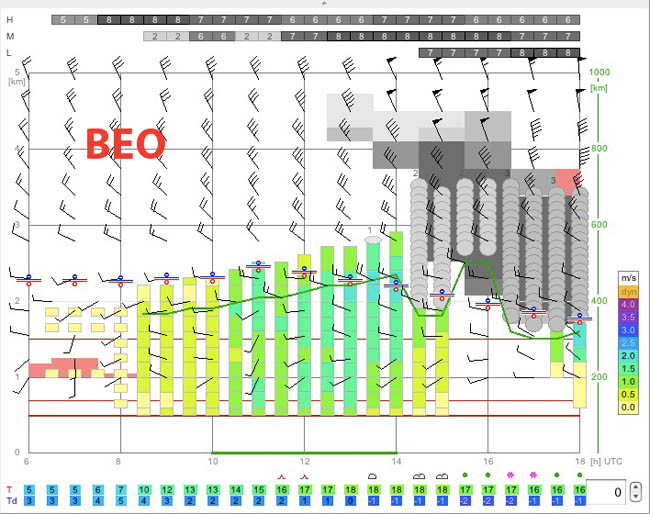Click the Td cell showing 0
This screenshot has height=514, width=650.
[x=350, y=501]
